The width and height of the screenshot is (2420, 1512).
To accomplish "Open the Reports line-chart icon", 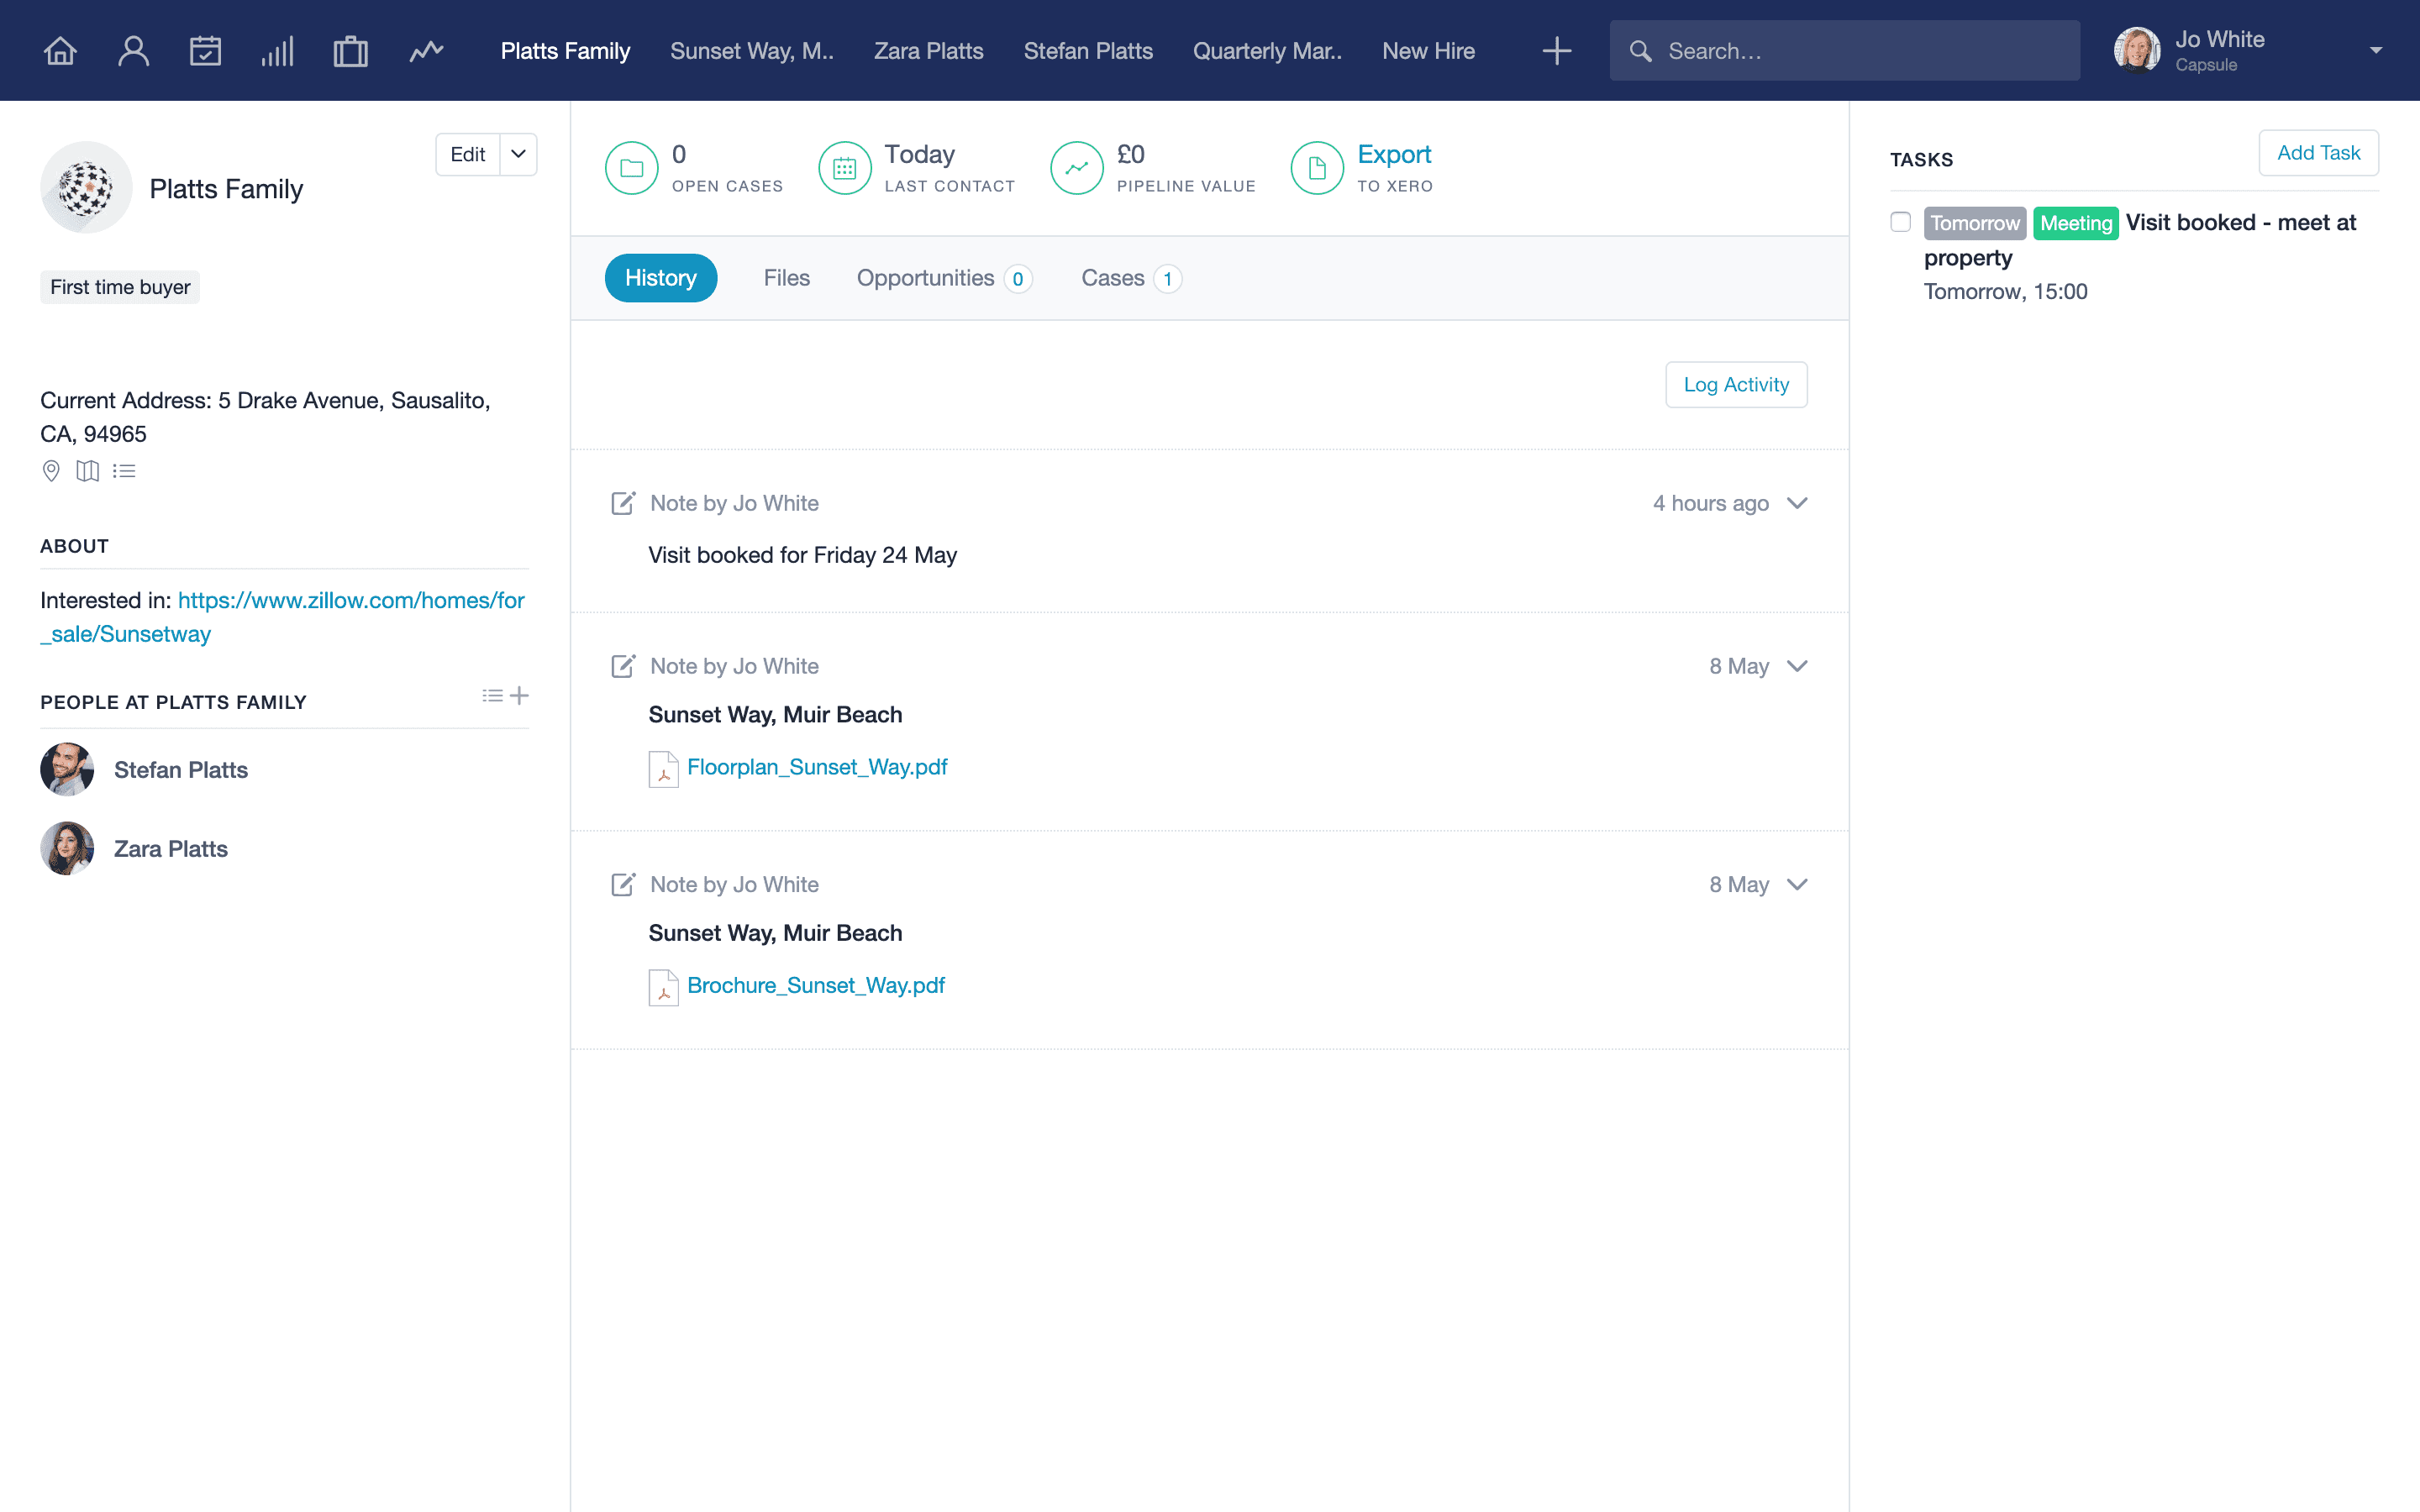I will [x=426, y=51].
